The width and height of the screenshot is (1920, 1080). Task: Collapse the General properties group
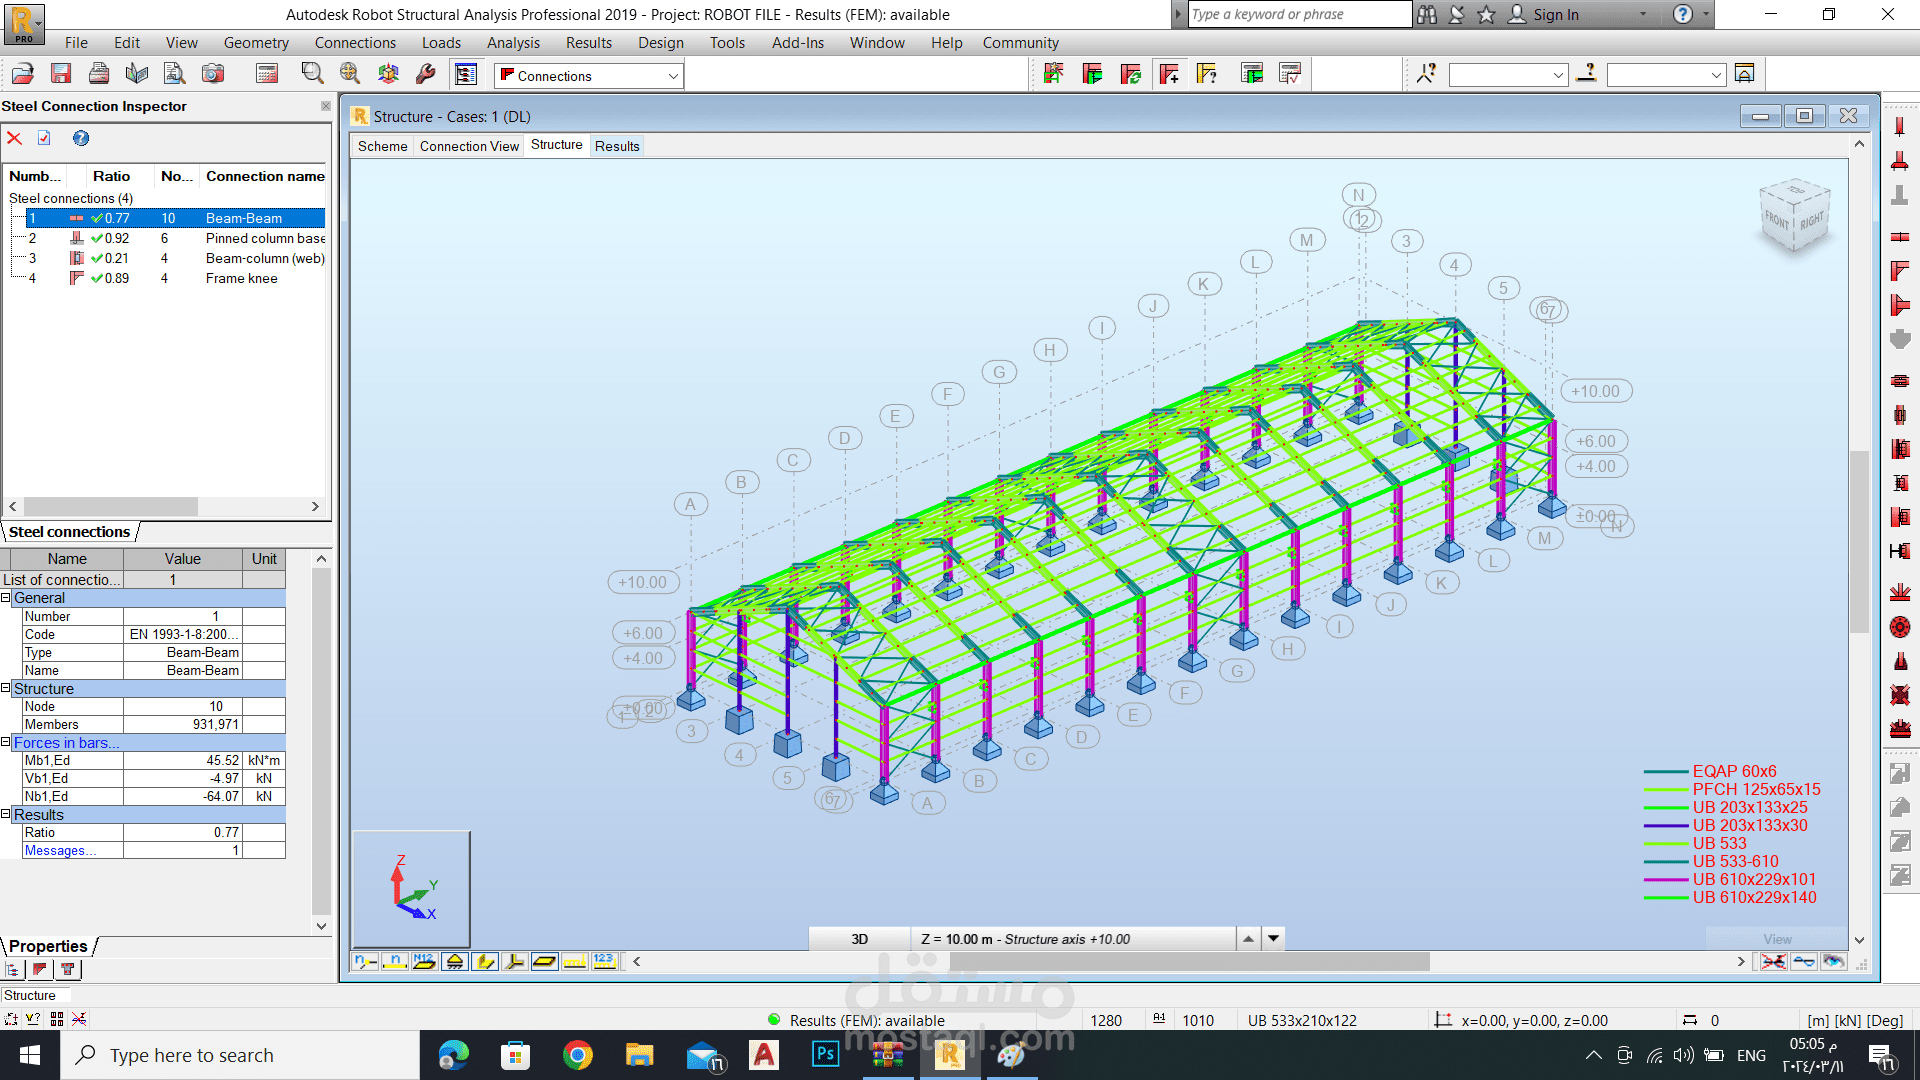6,598
